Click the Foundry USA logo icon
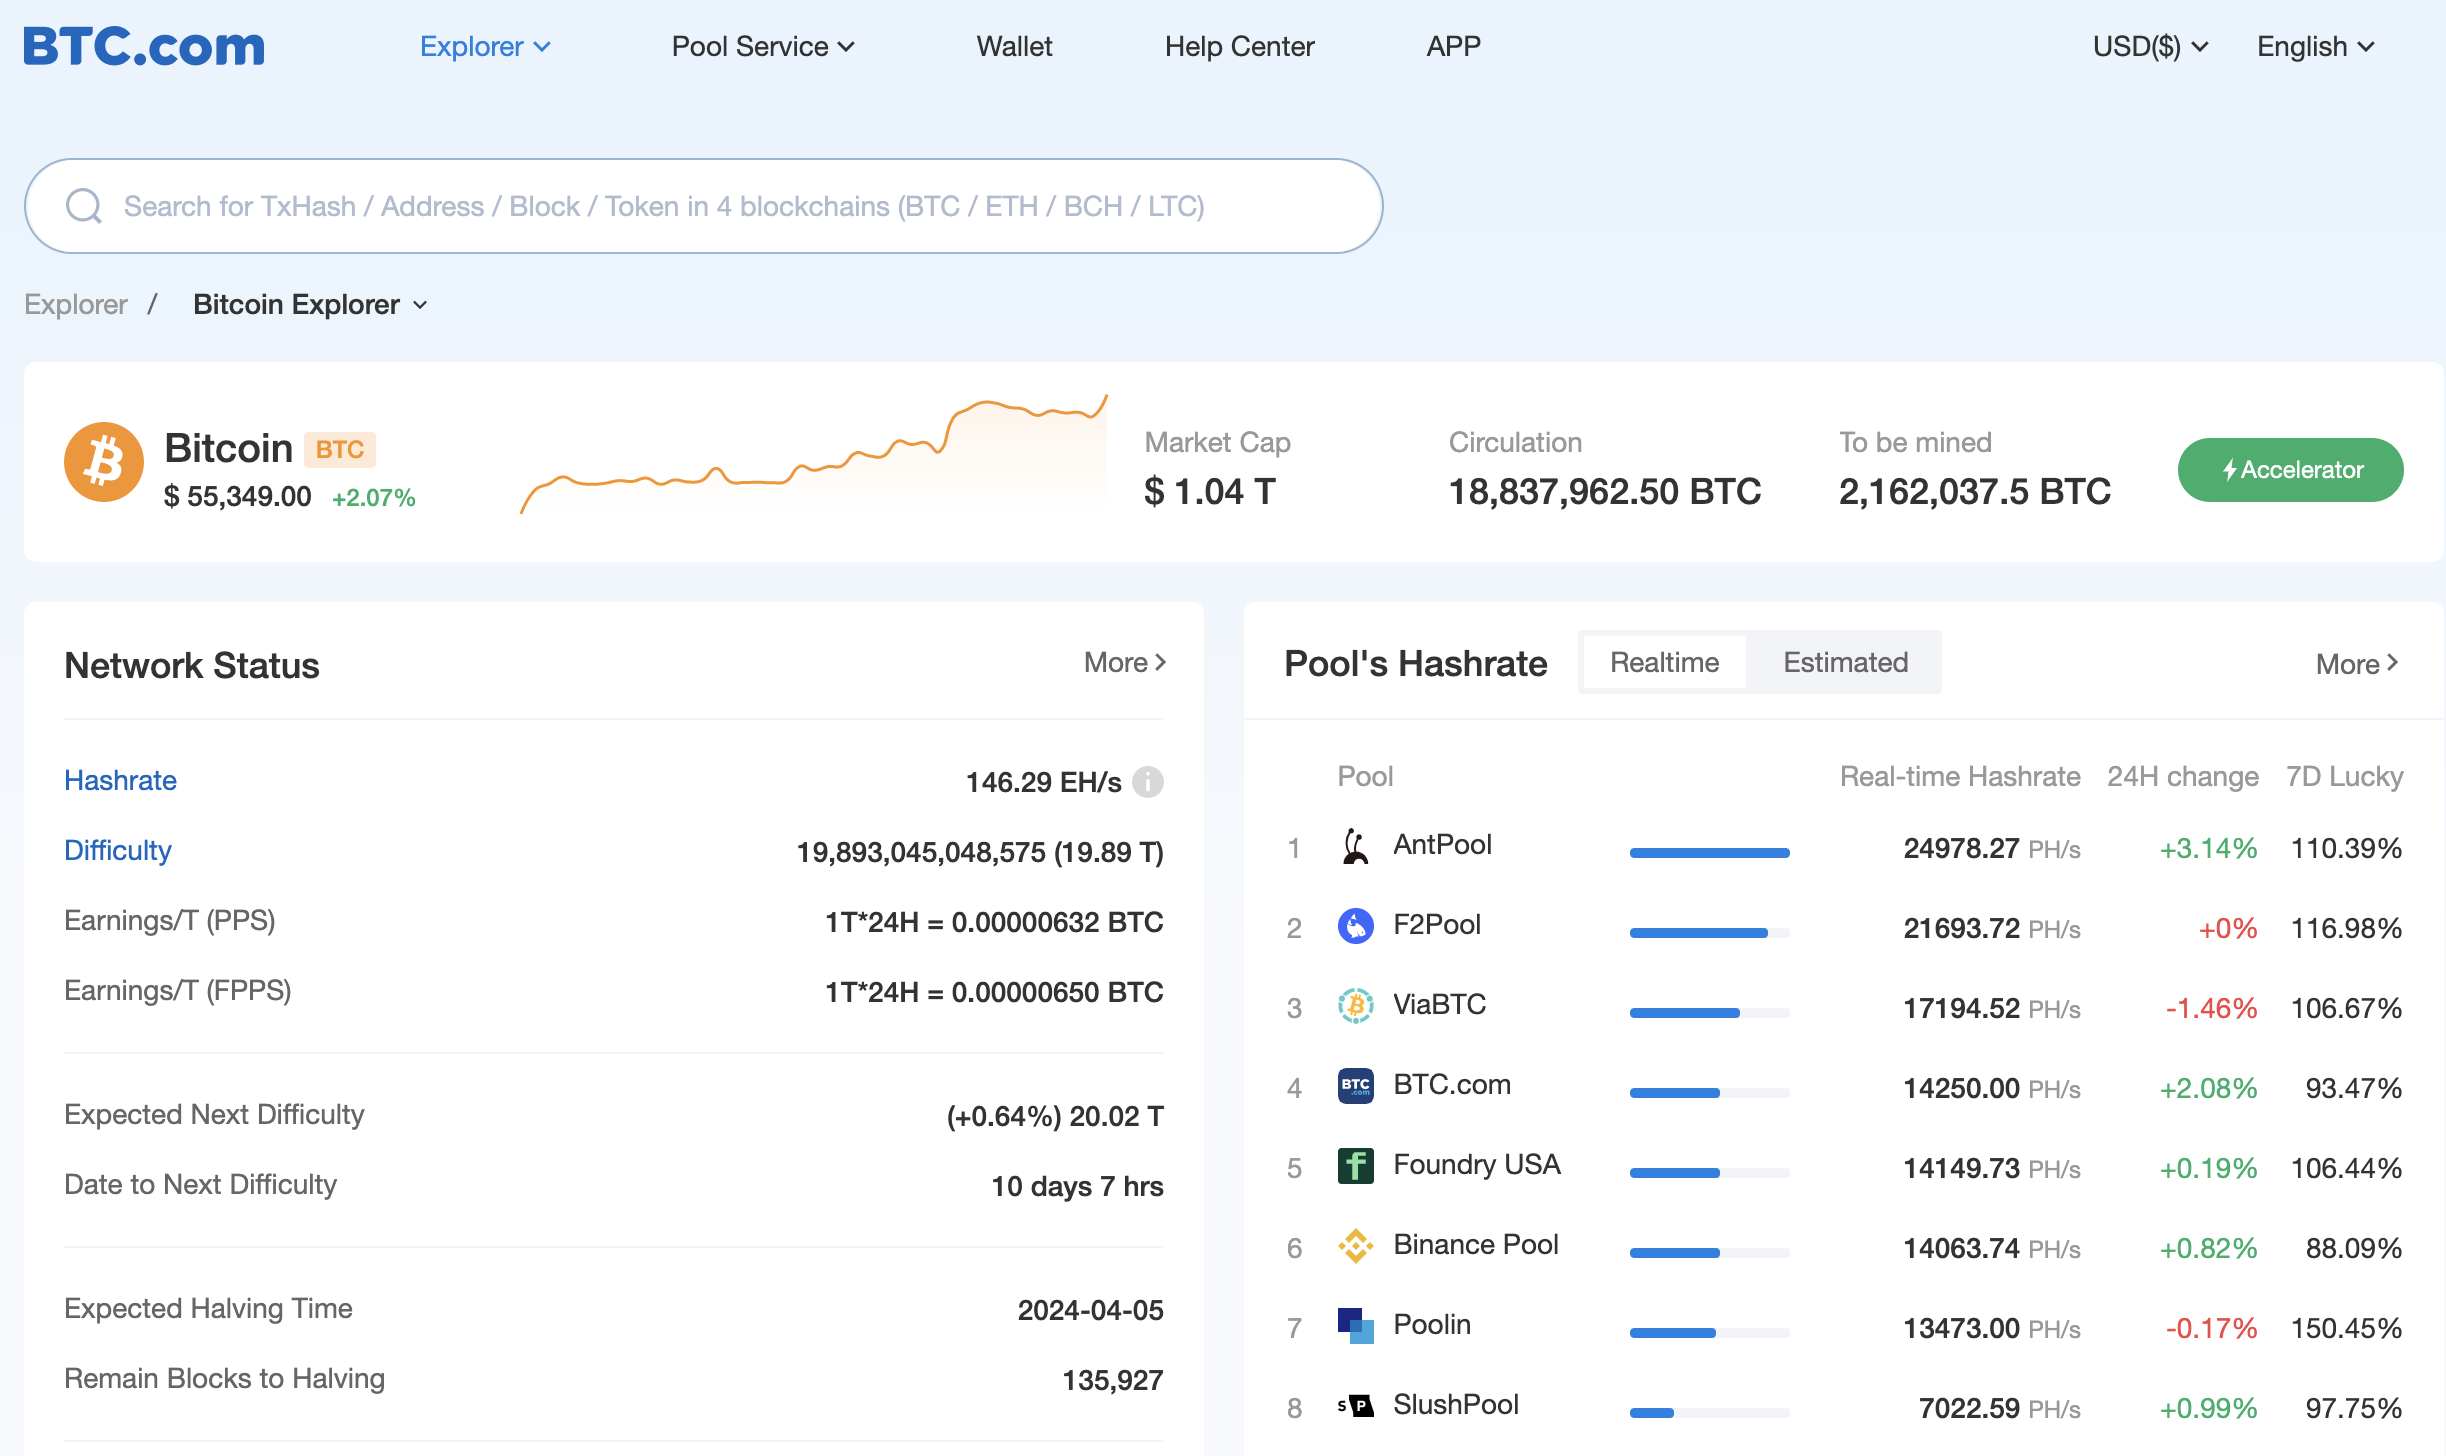 click(x=1356, y=1165)
